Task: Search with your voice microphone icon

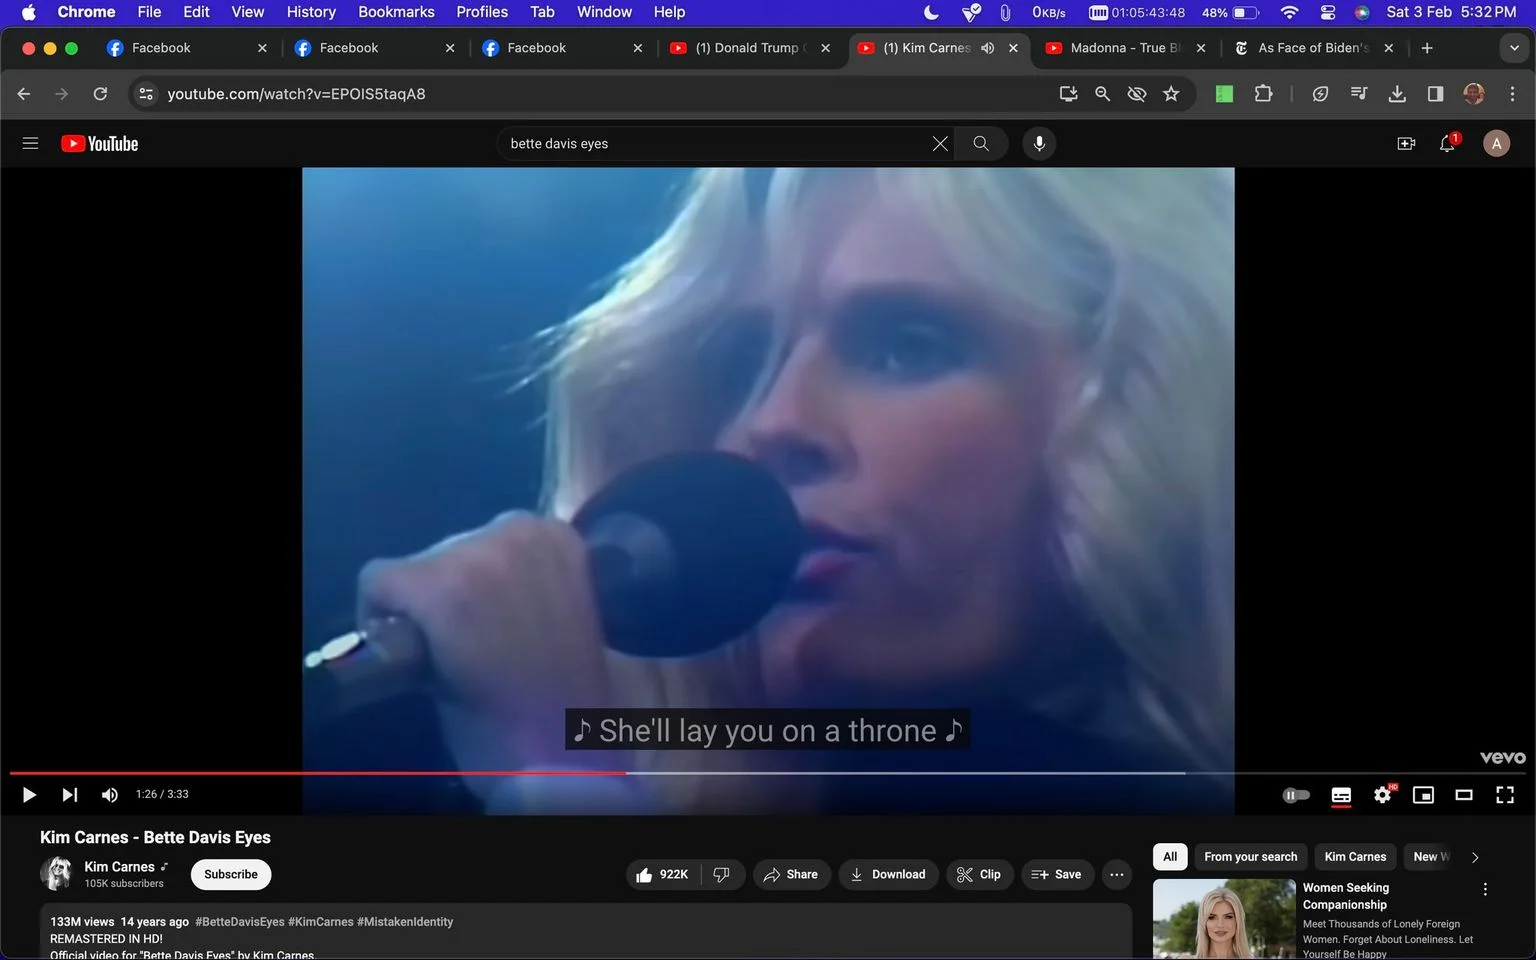Action: point(1039,144)
